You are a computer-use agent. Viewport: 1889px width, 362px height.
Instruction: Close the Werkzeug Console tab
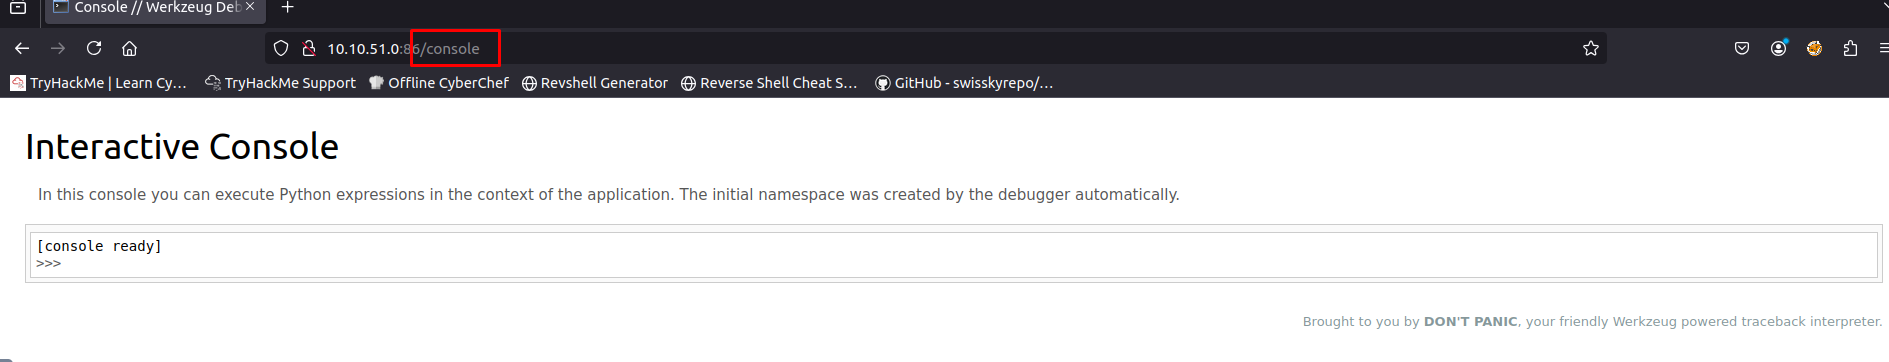click(x=250, y=7)
